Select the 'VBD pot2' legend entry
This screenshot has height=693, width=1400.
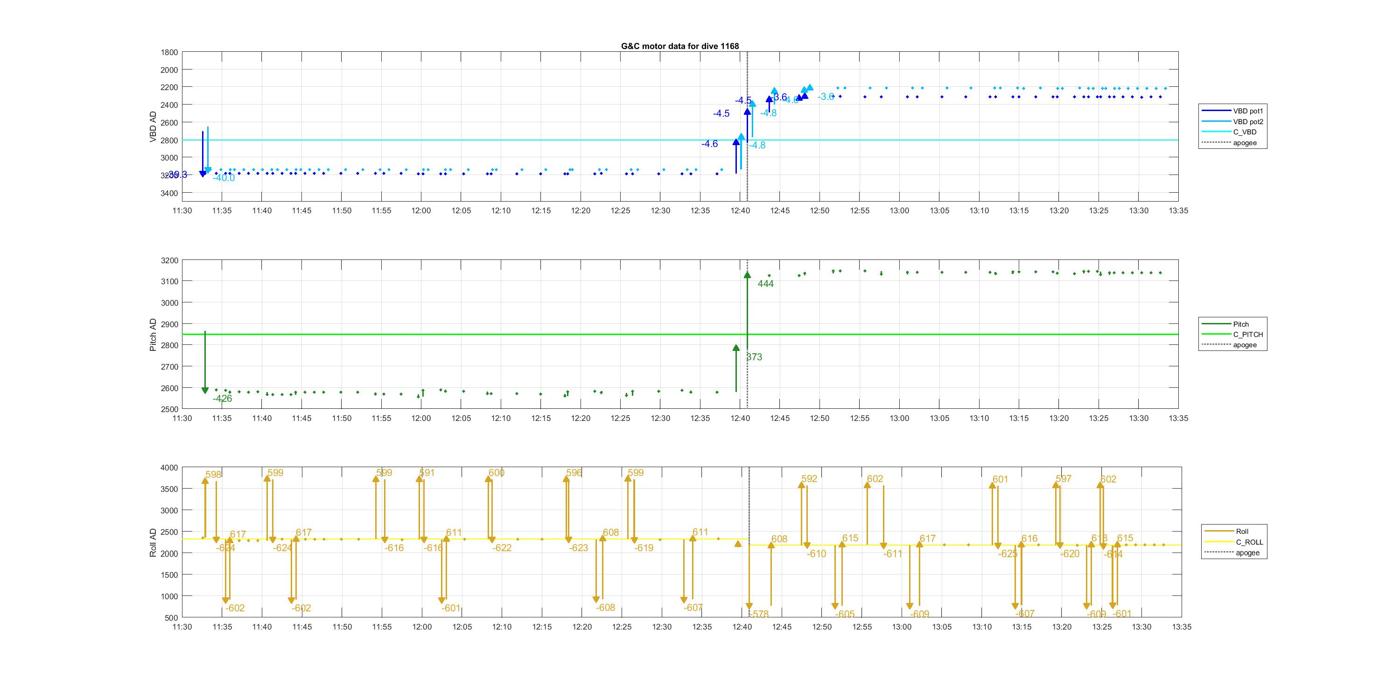coord(1232,121)
